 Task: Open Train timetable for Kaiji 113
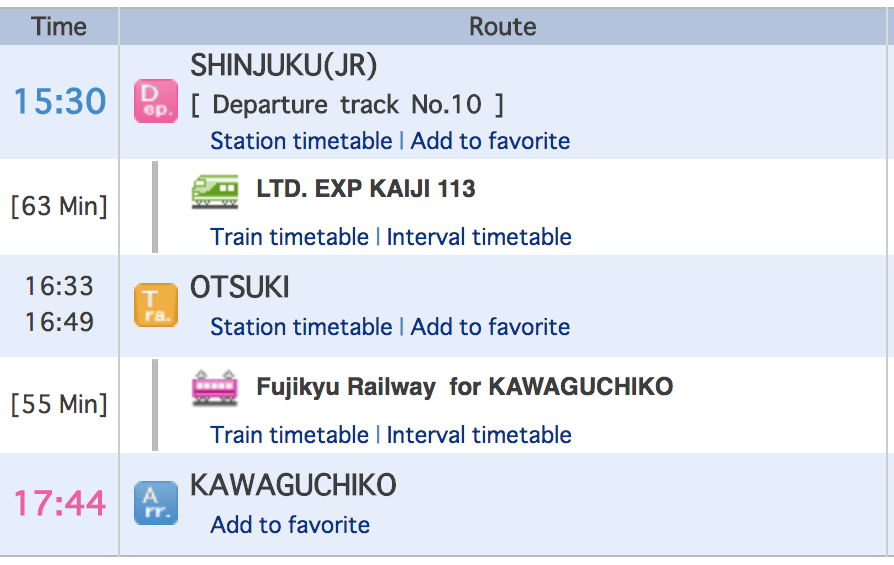pos(289,237)
